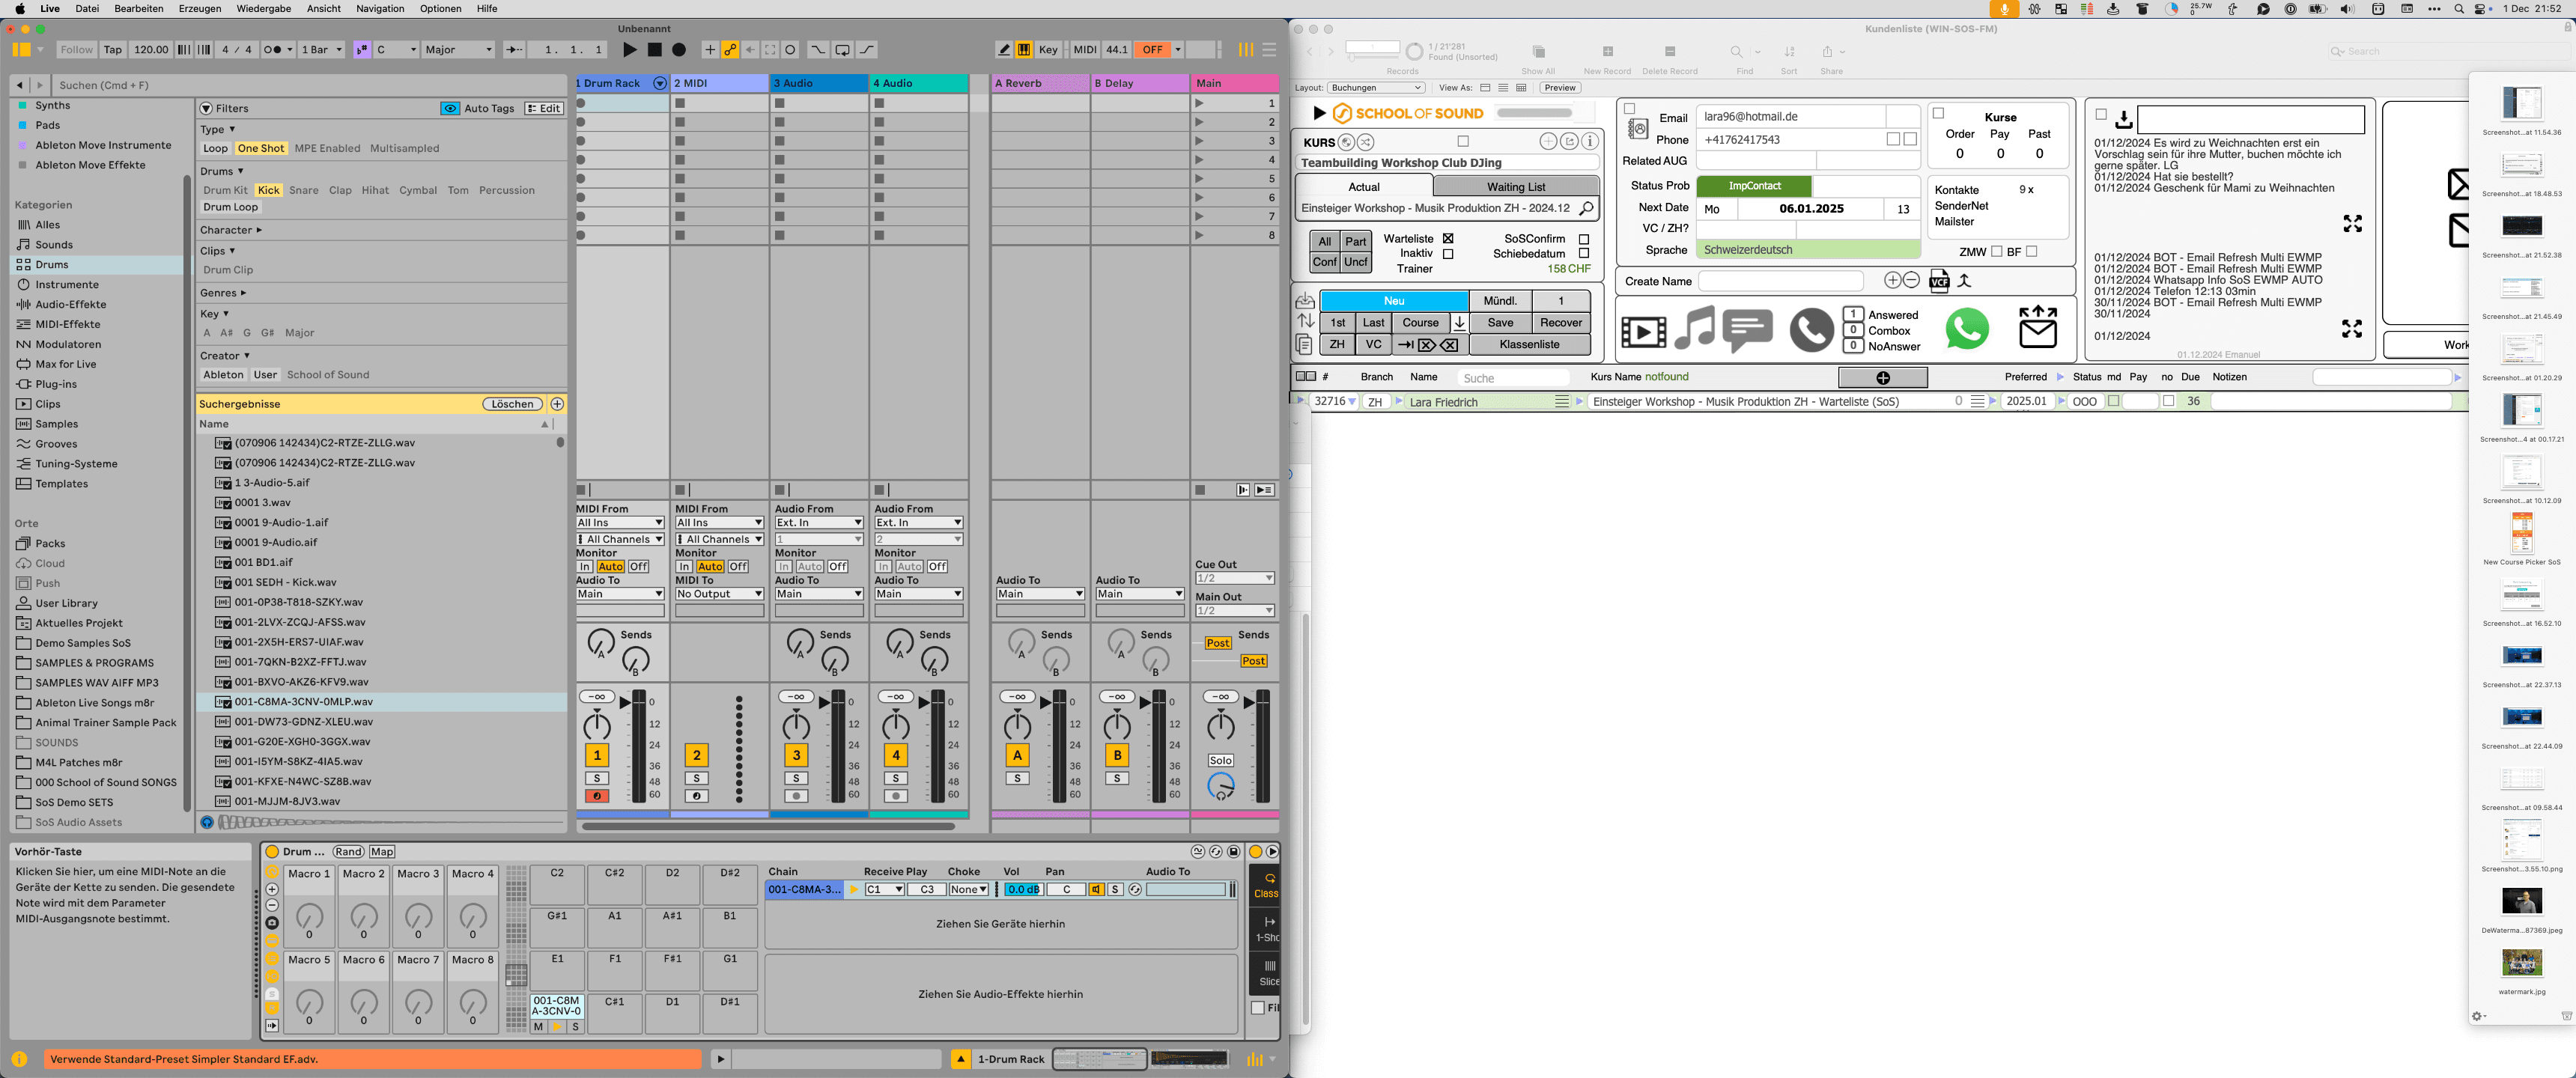Click the Ableton record button
Viewport: 2576px width, 1078px height.
click(679, 49)
